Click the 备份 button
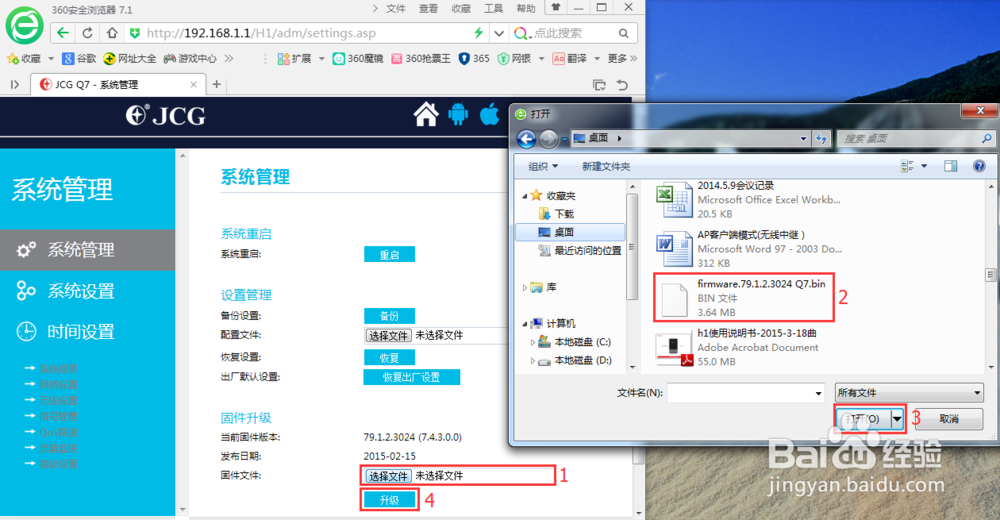The height and width of the screenshot is (520, 1000). click(x=389, y=316)
